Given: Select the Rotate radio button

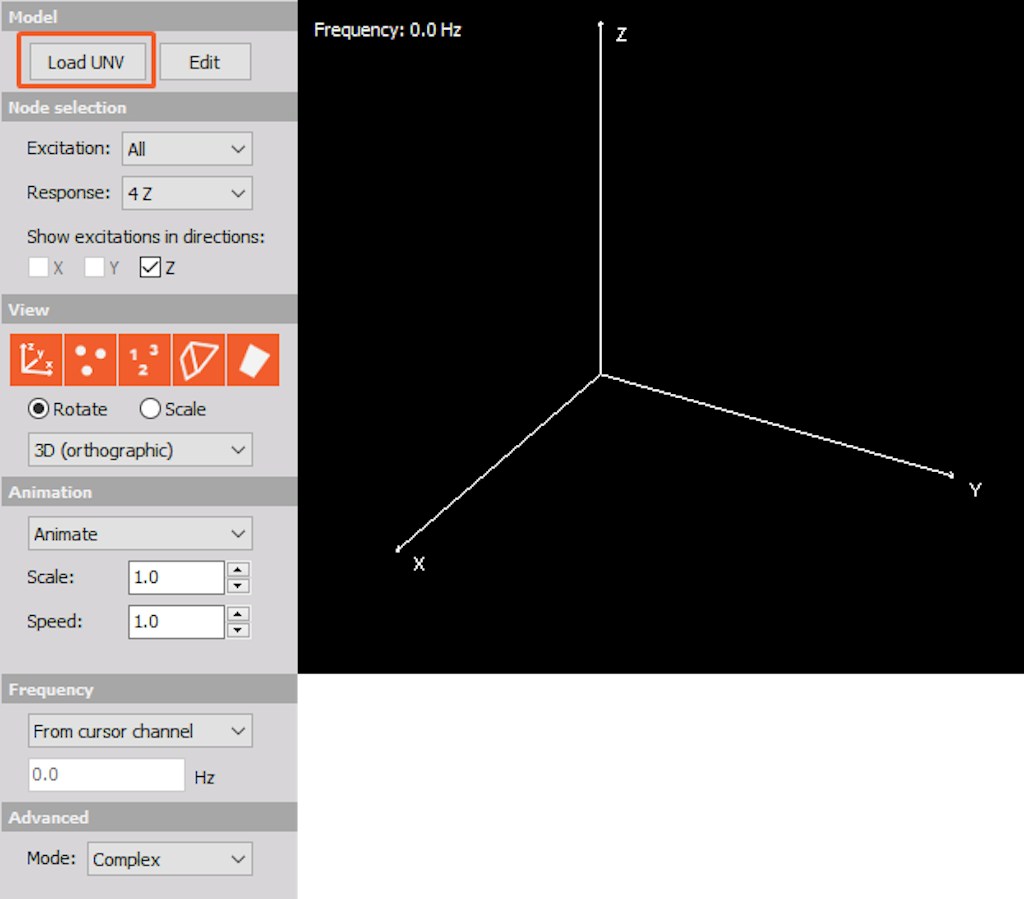Looking at the screenshot, I should pos(39,409).
